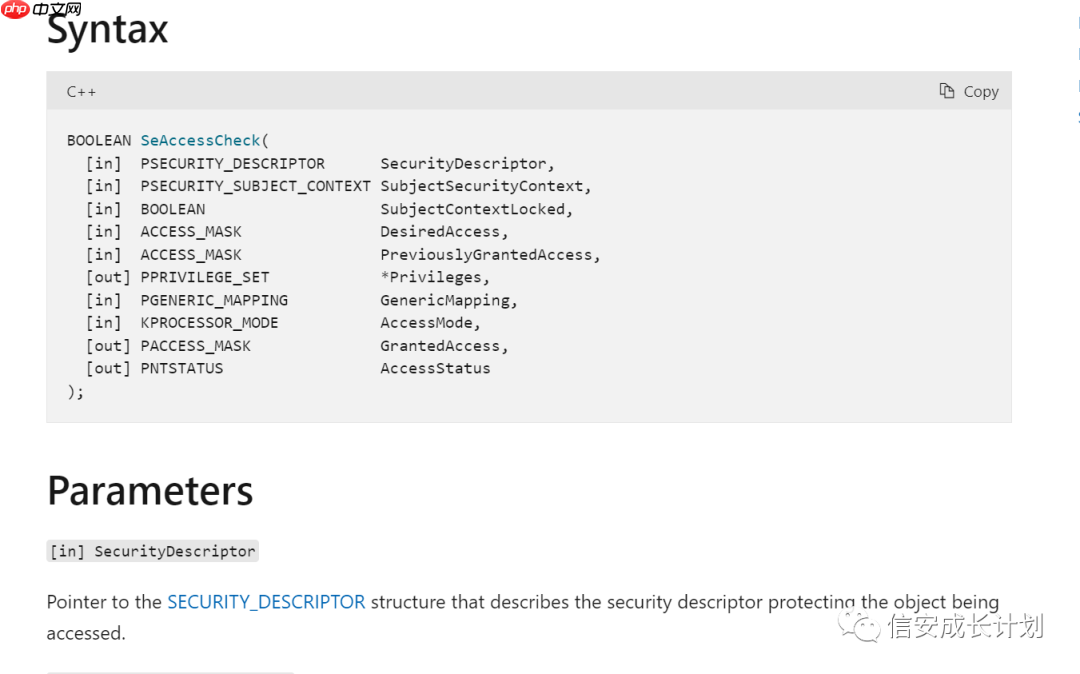
Task: Click the GrantedAccess parameter in code
Action: [x=444, y=346]
